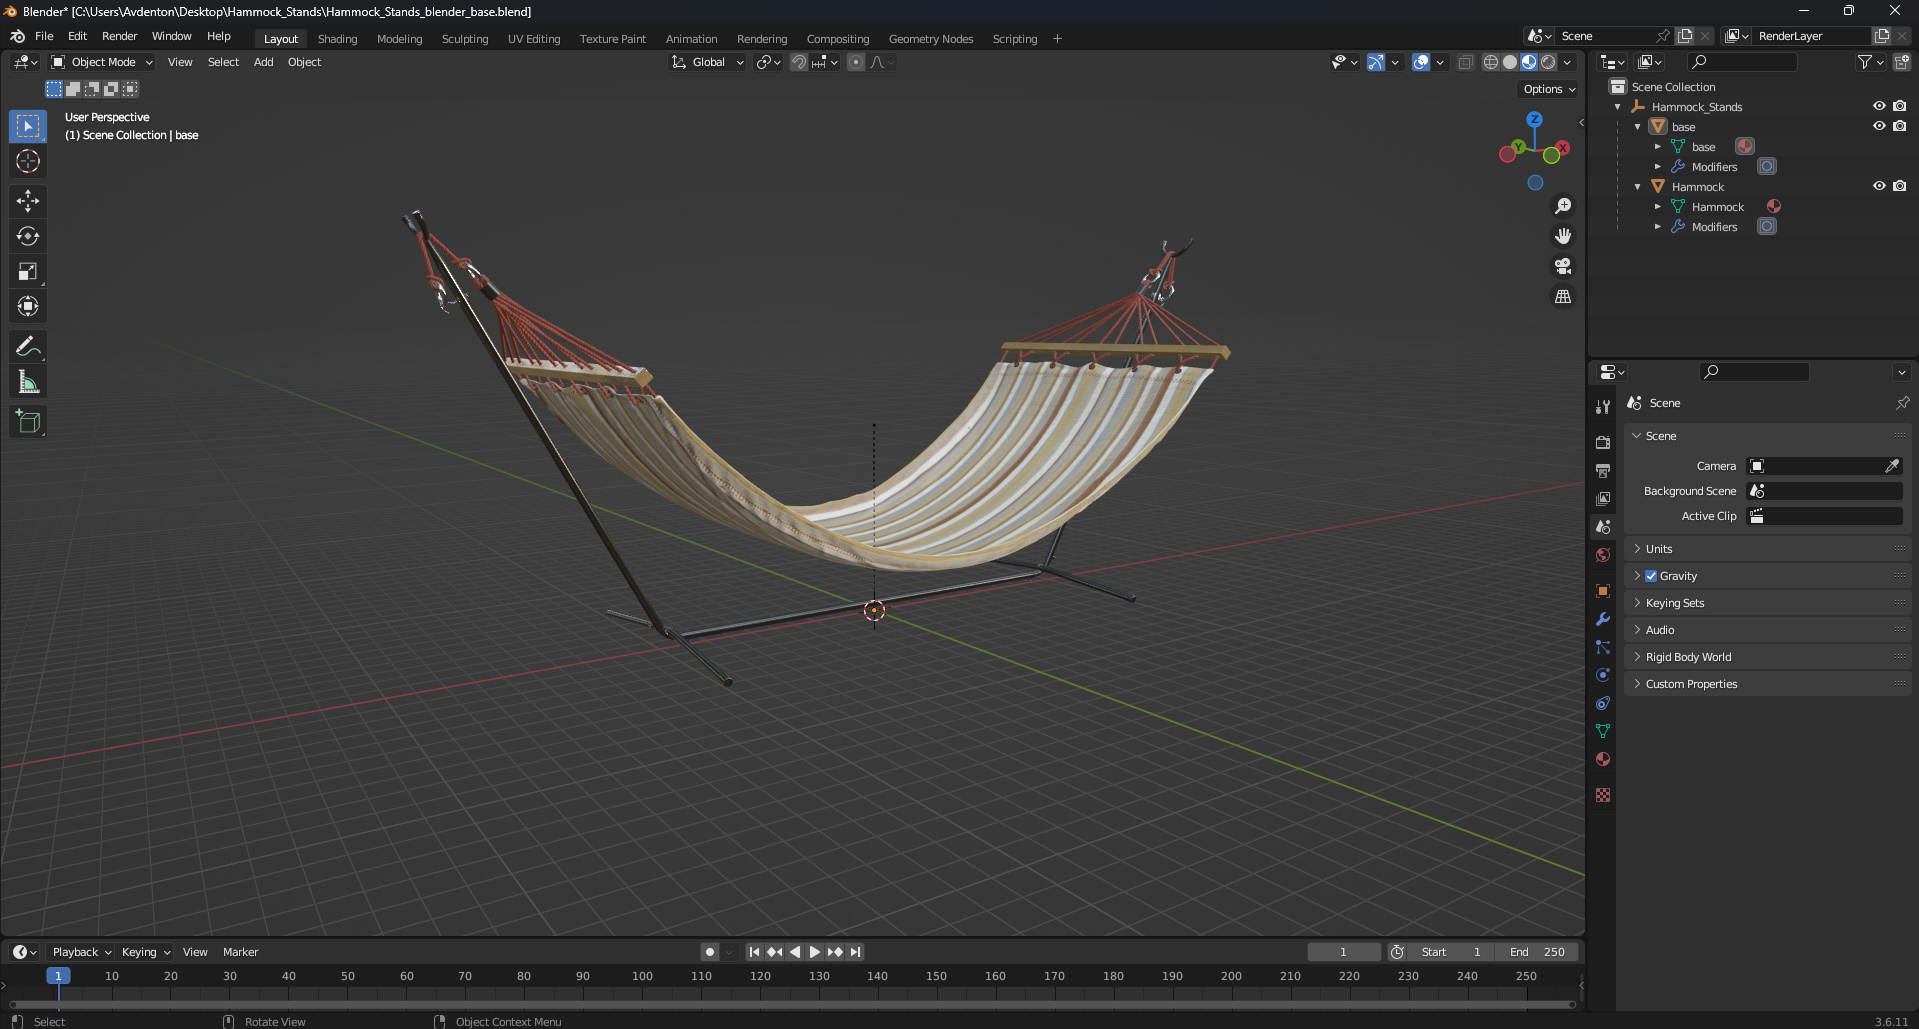Click the End frame field

coord(1537,952)
